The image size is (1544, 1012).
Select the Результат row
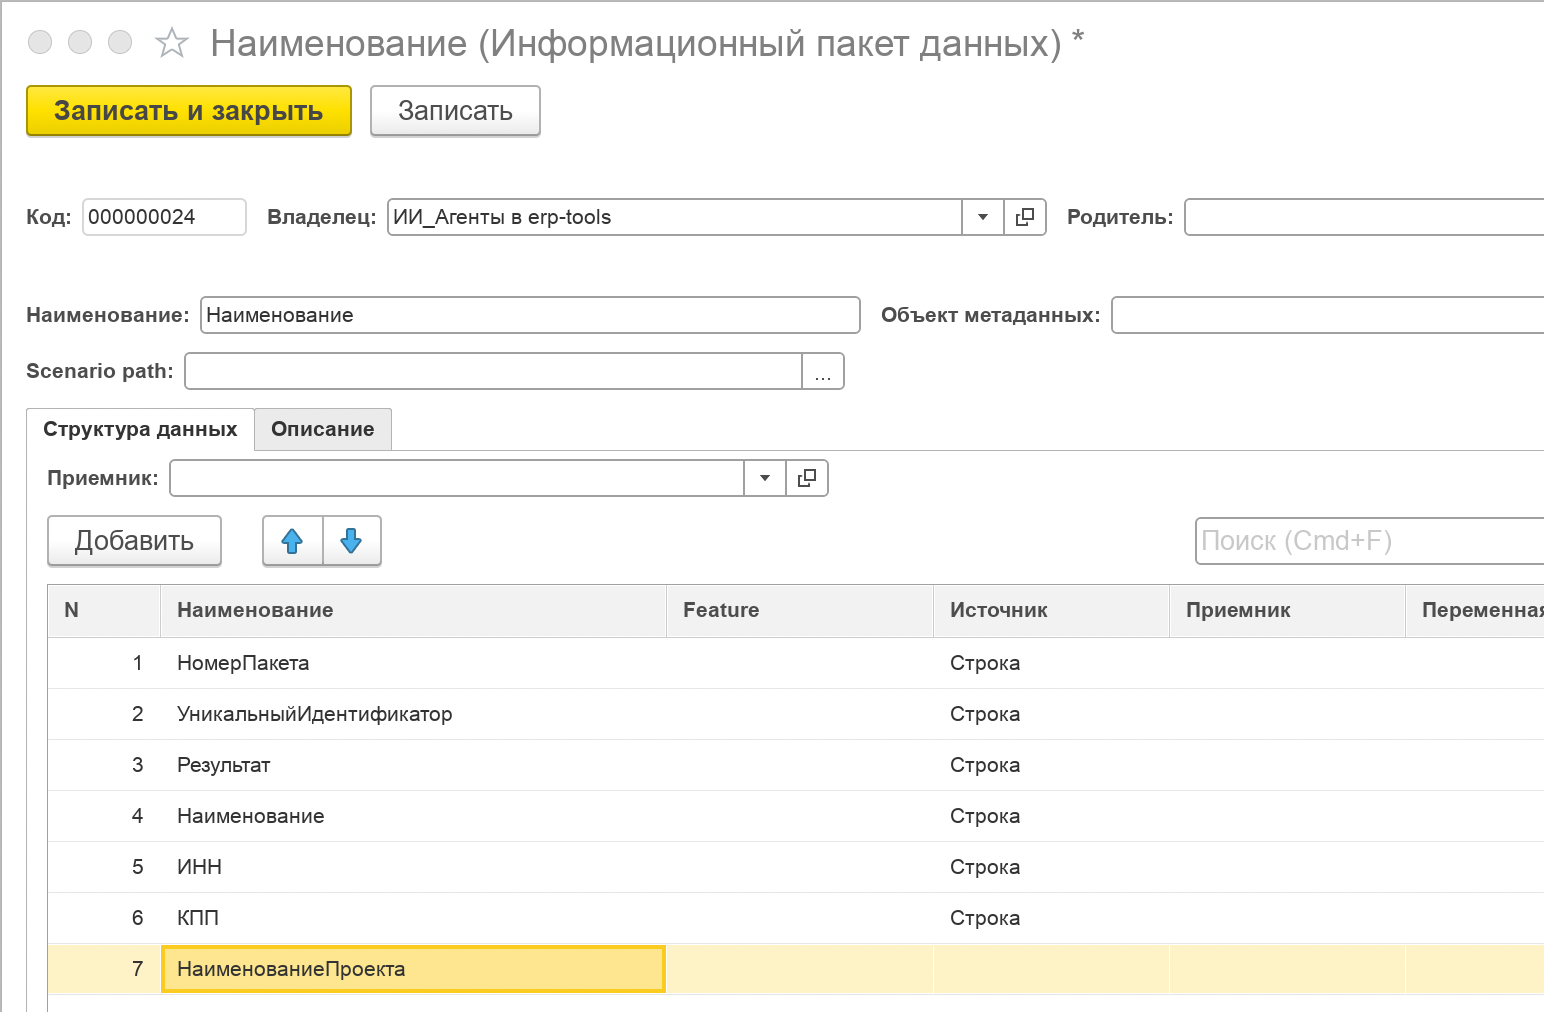pyautogui.click(x=796, y=765)
